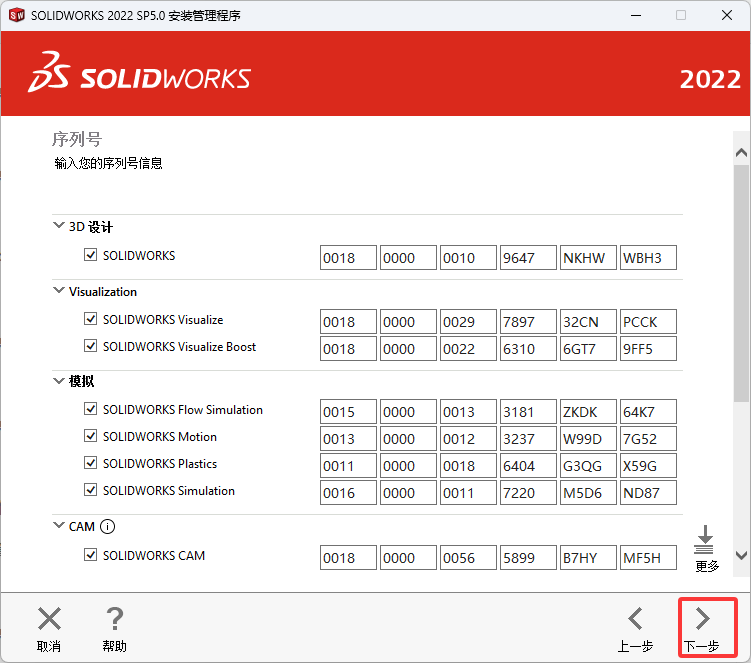Image resolution: width=751 pixels, height=663 pixels.
Task: Collapse the CAM section
Action: [x=58, y=525]
